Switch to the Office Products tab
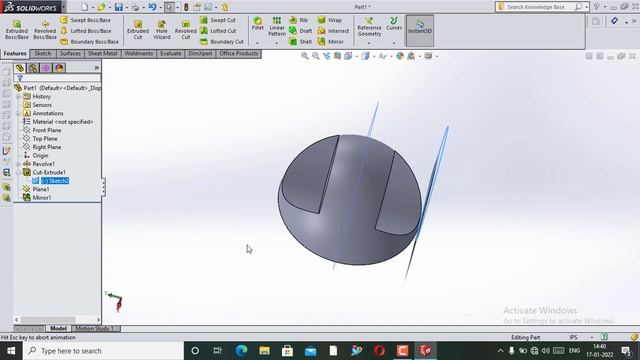 [239, 53]
